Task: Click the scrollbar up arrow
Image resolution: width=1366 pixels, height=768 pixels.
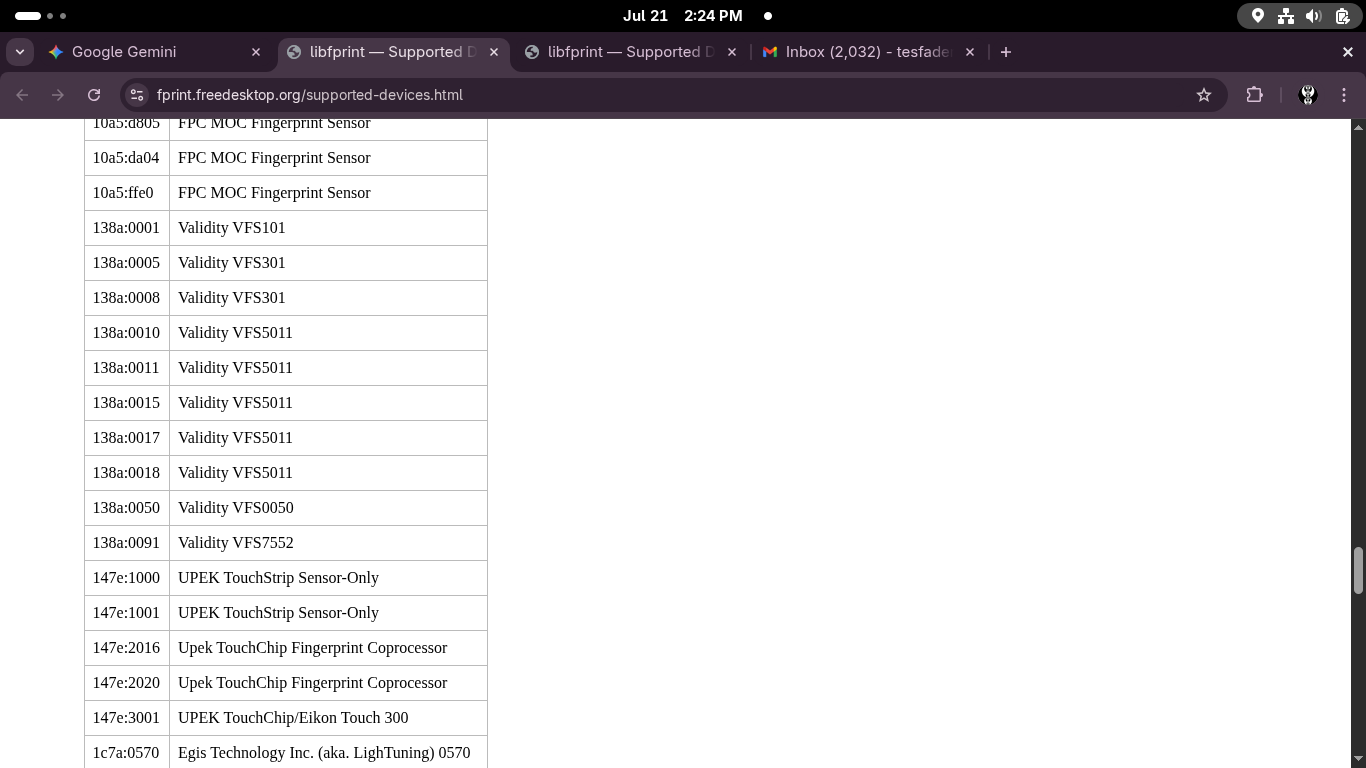Action: 1358,127
